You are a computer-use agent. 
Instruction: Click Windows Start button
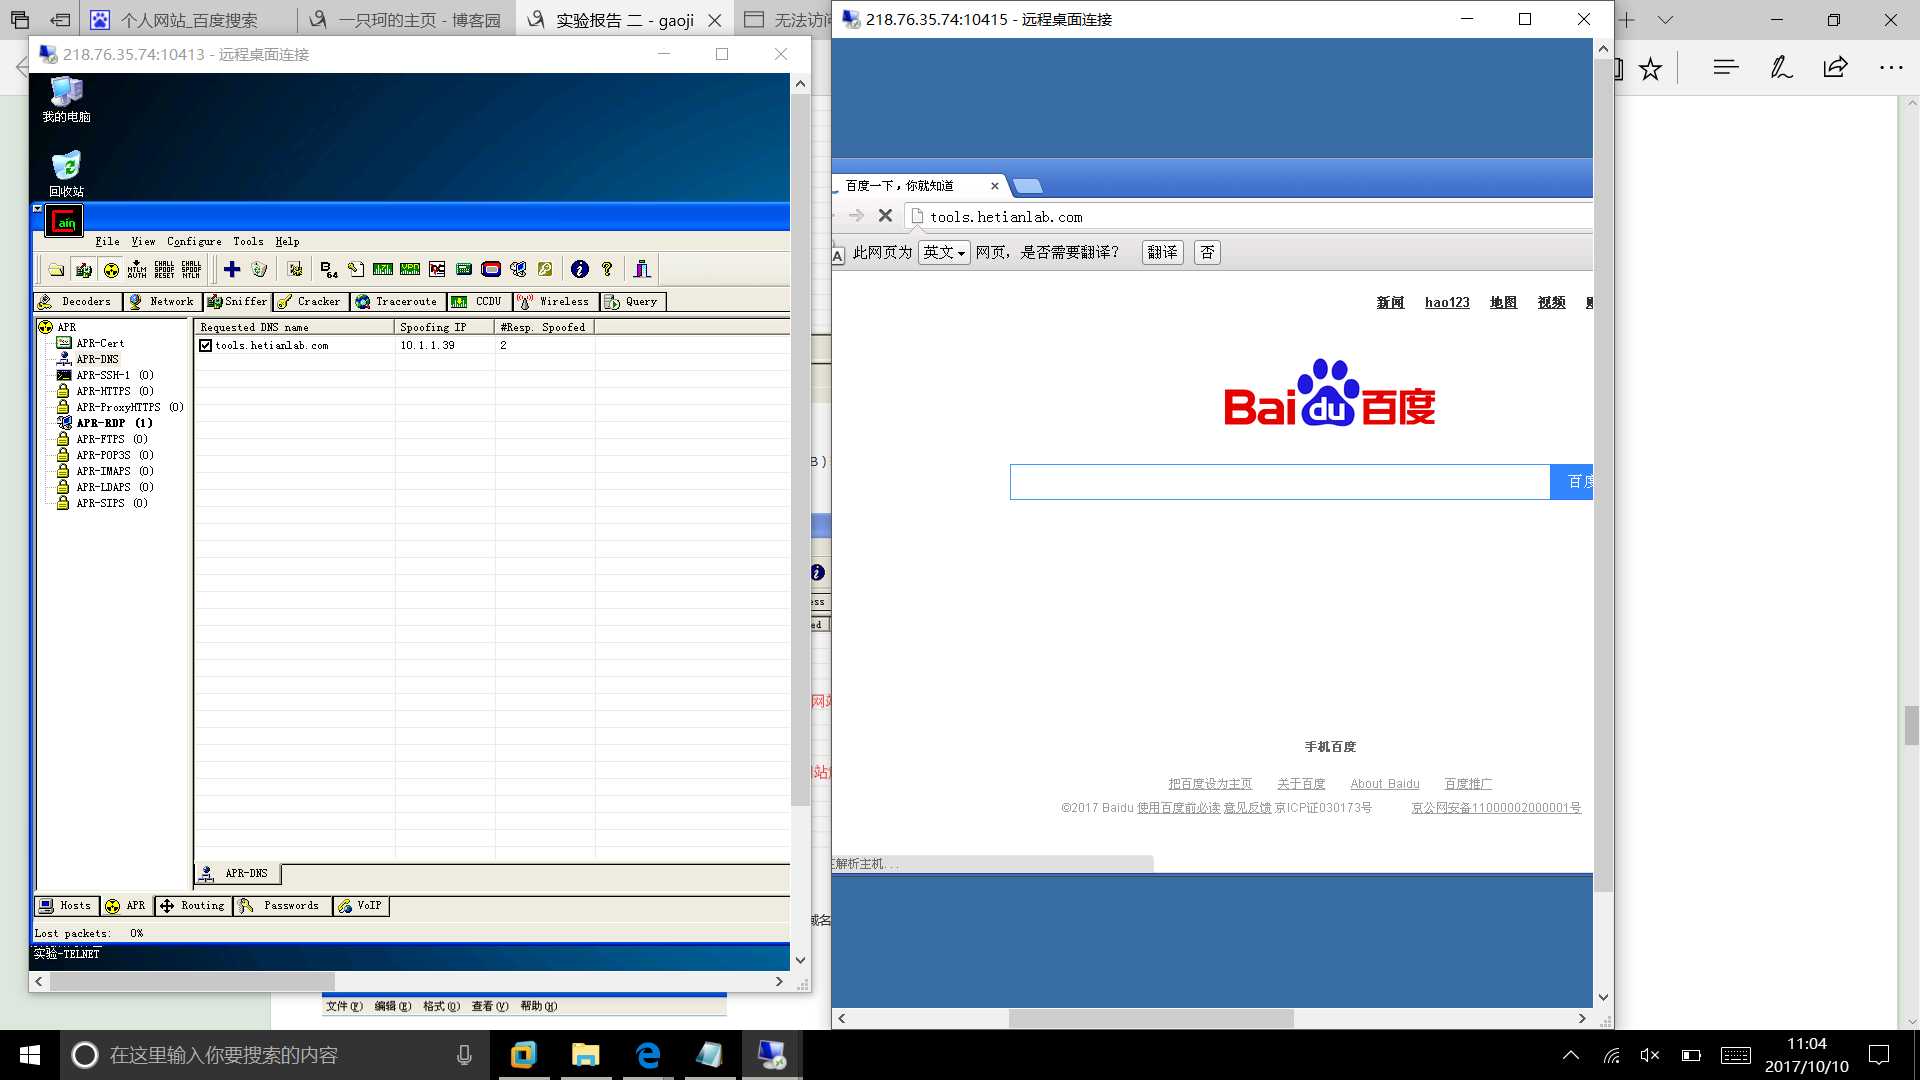click(x=30, y=1055)
